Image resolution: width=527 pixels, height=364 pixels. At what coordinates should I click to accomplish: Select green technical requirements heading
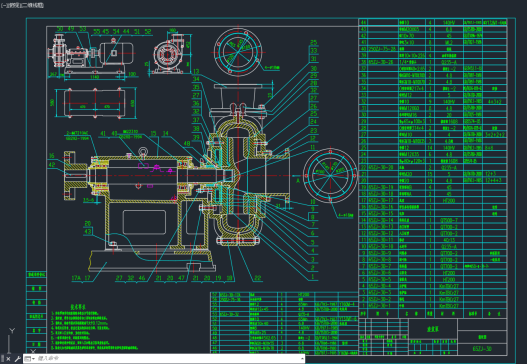(78, 307)
